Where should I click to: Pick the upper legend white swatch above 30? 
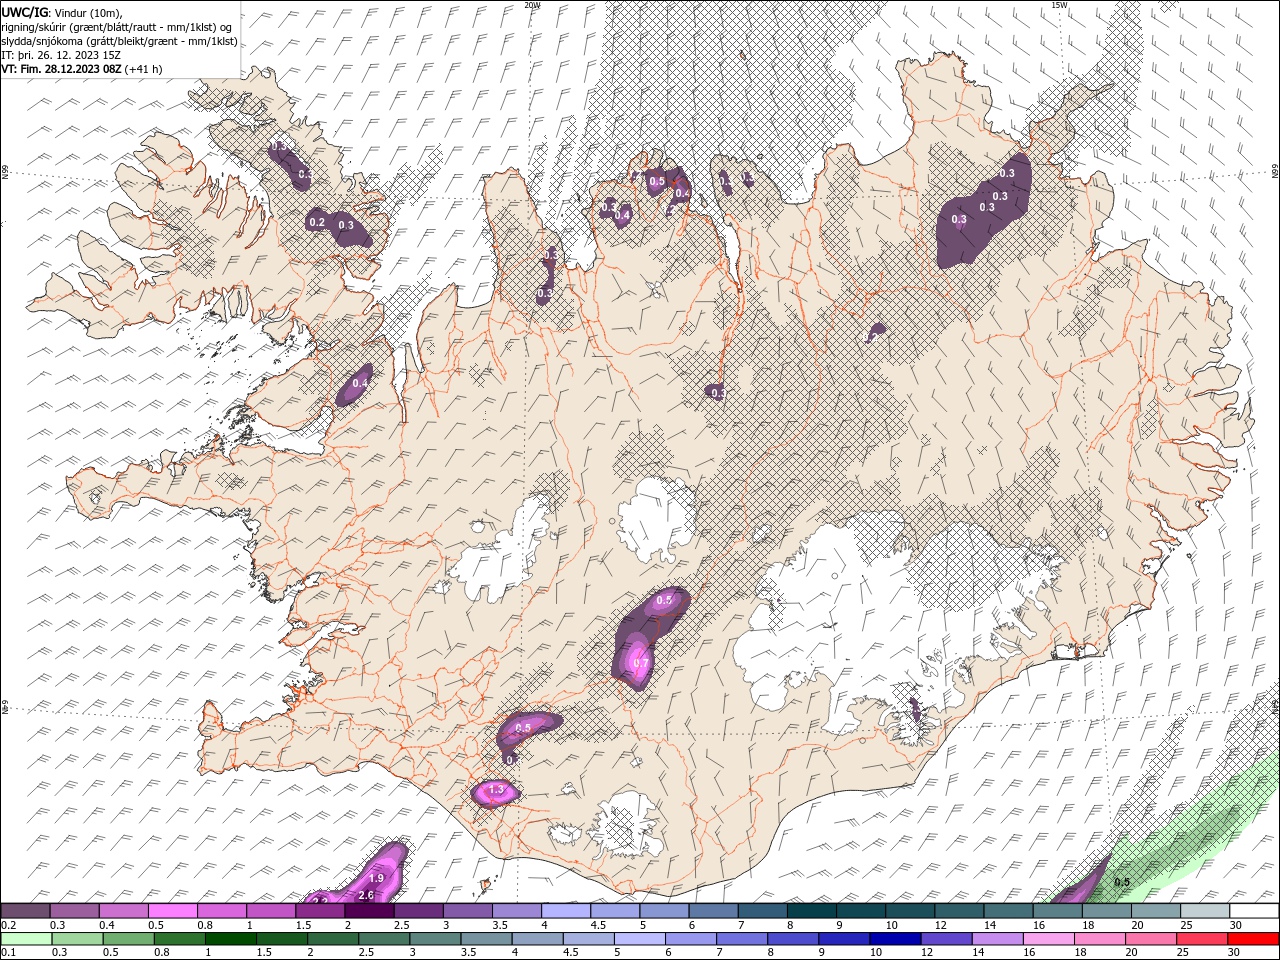tap(1254, 911)
